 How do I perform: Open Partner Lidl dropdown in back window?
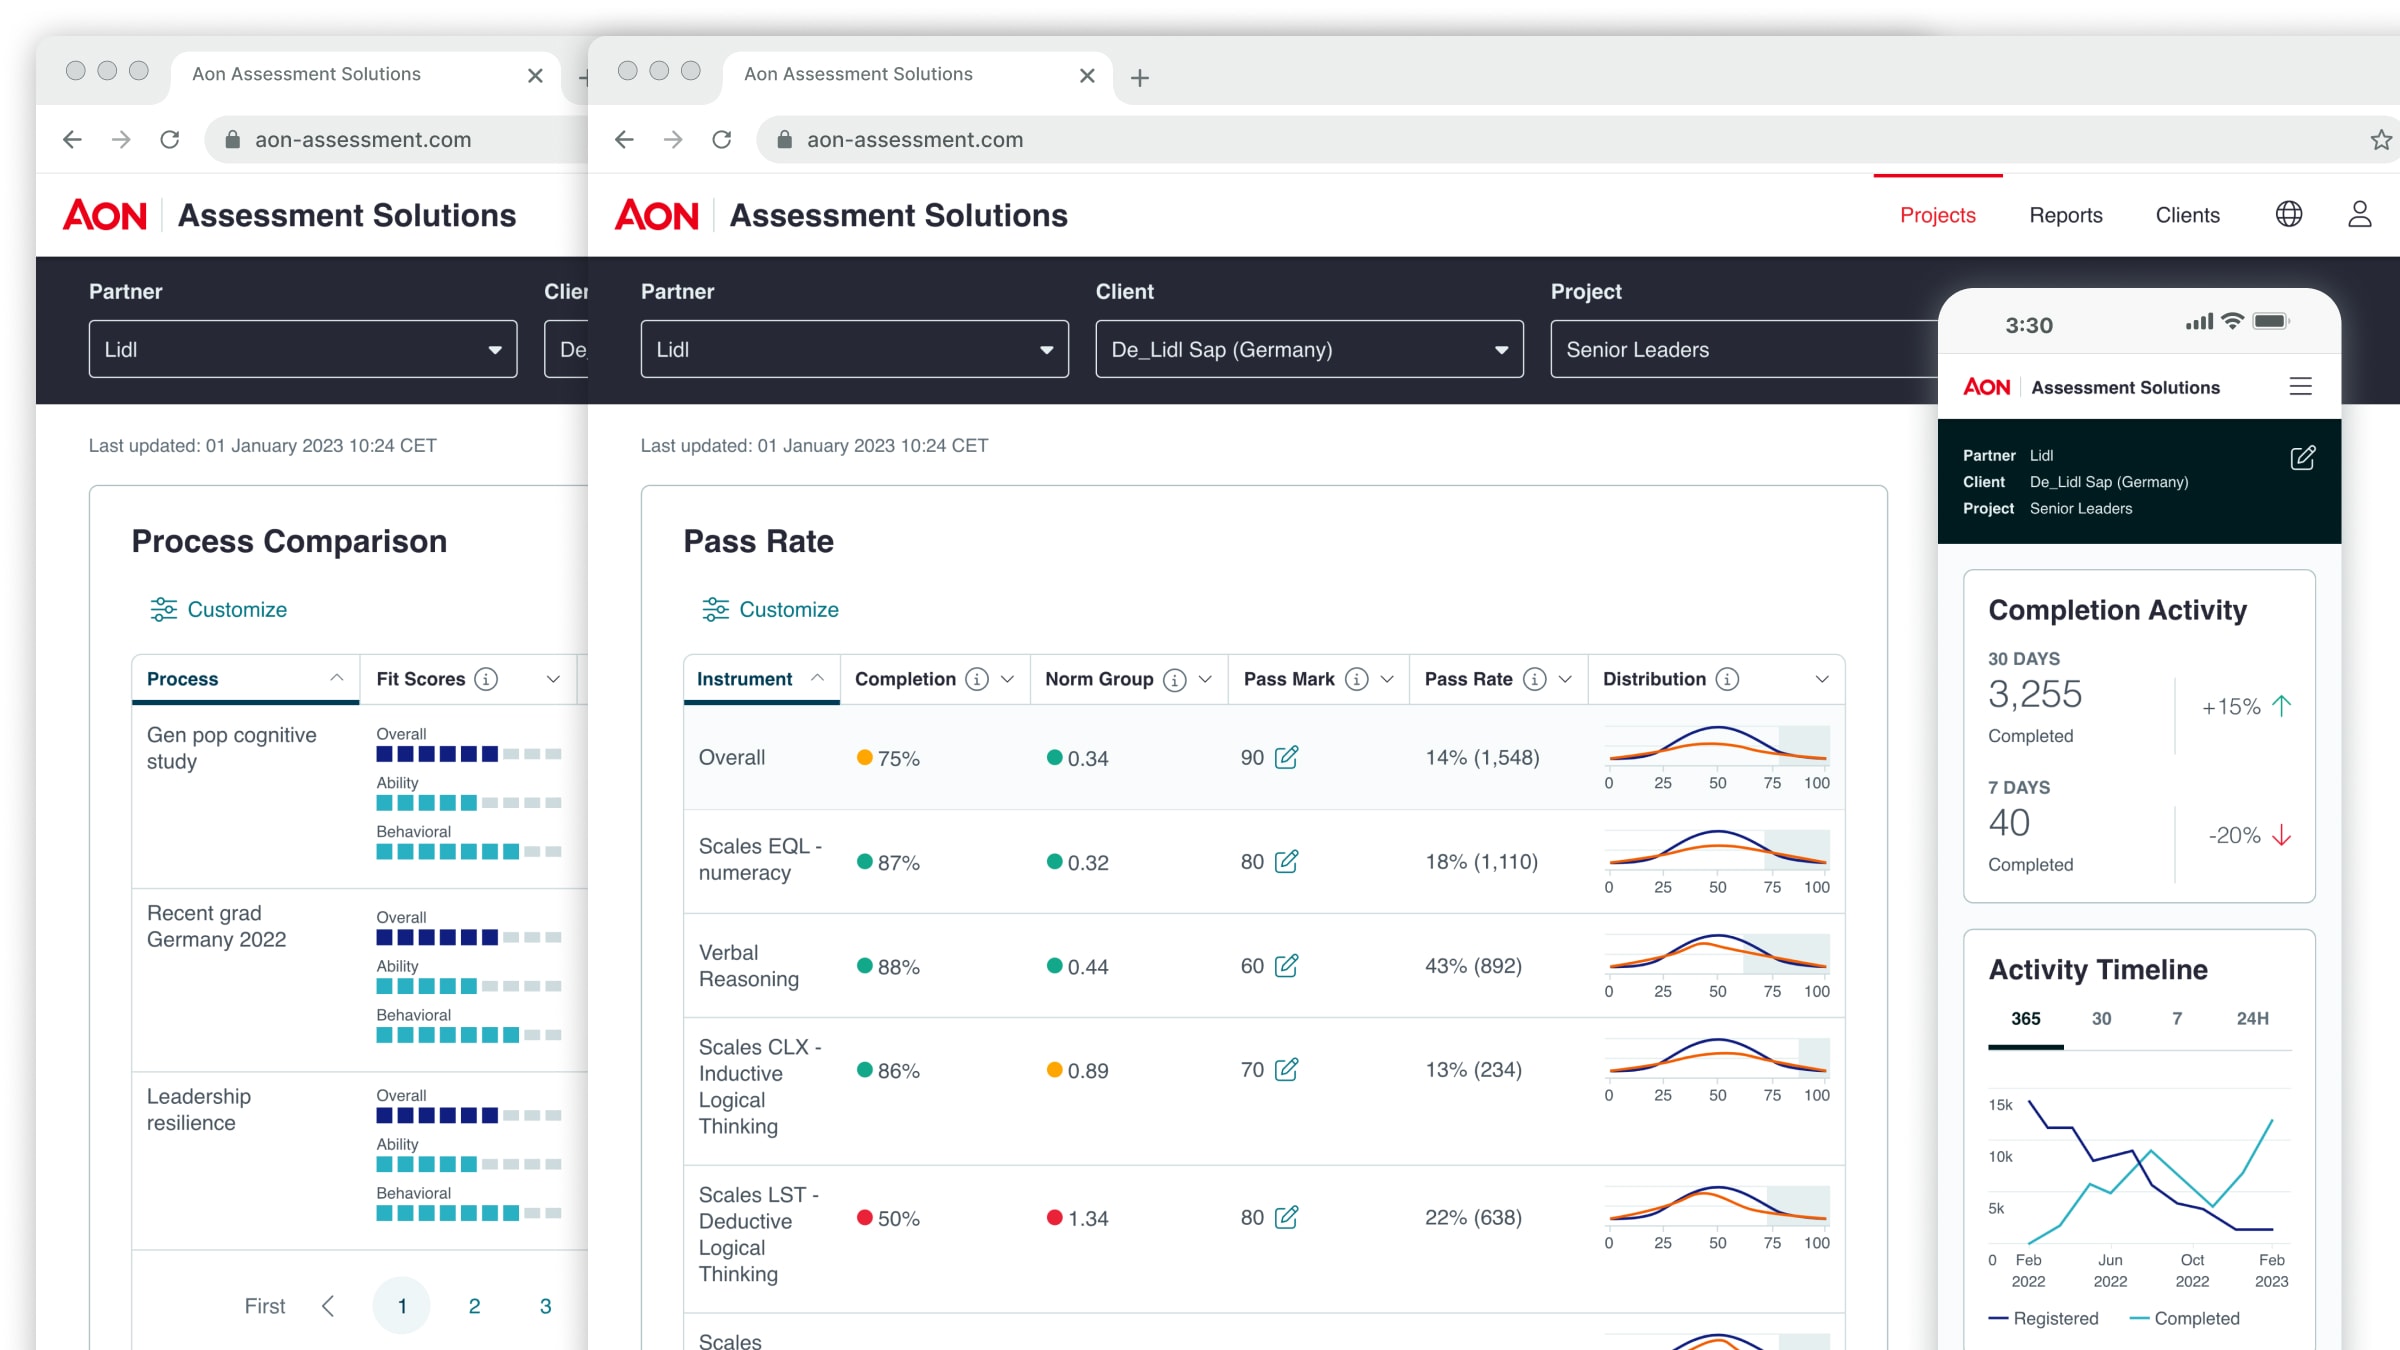point(302,349)
